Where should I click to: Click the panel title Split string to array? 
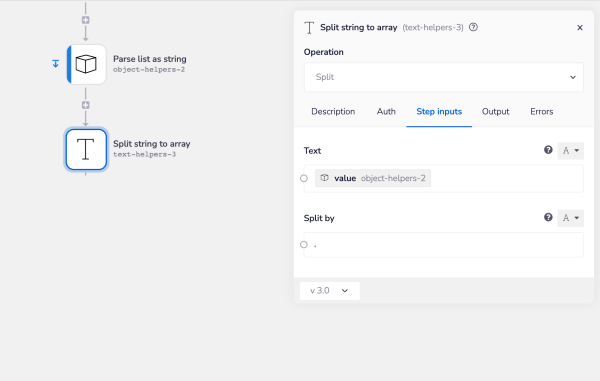(x=359, y=28)
